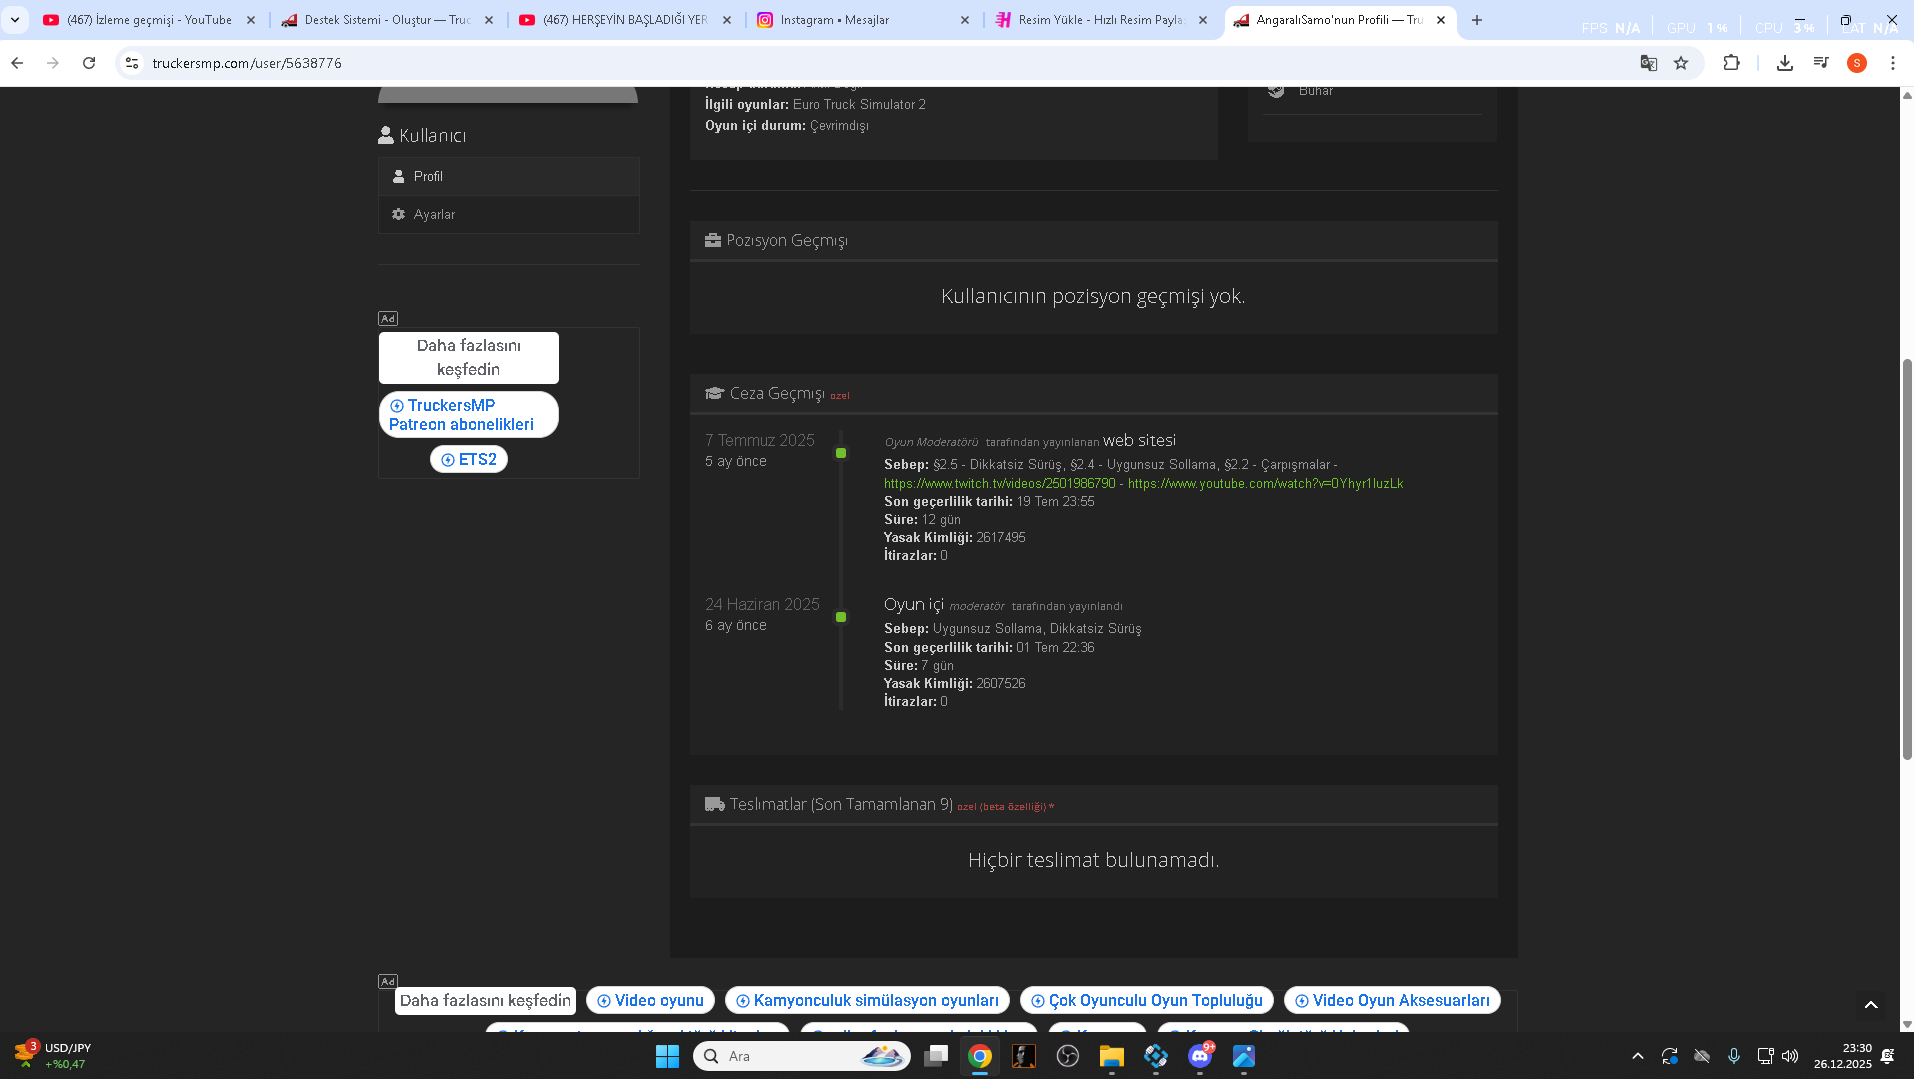Click the Chrome taskbar icon
The width and height of the screenshot is (1914, 1079).
click(980, 1056)
